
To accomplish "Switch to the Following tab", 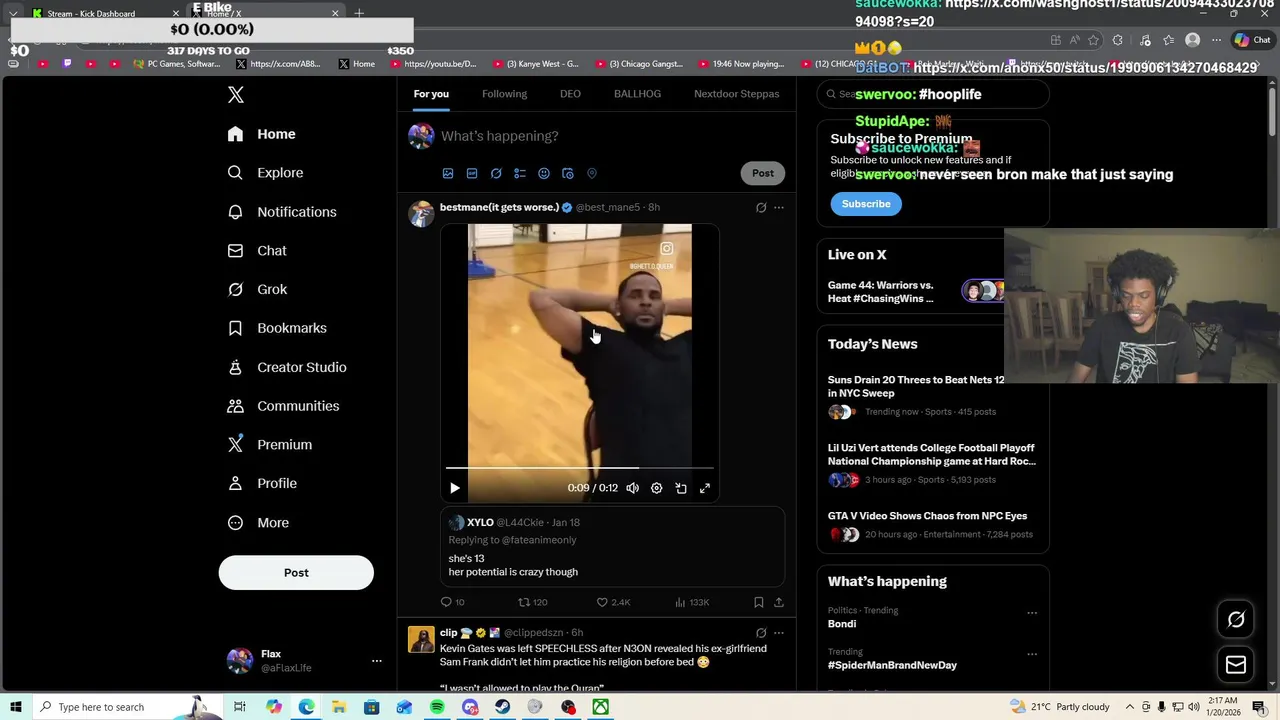I will point(504,94).
